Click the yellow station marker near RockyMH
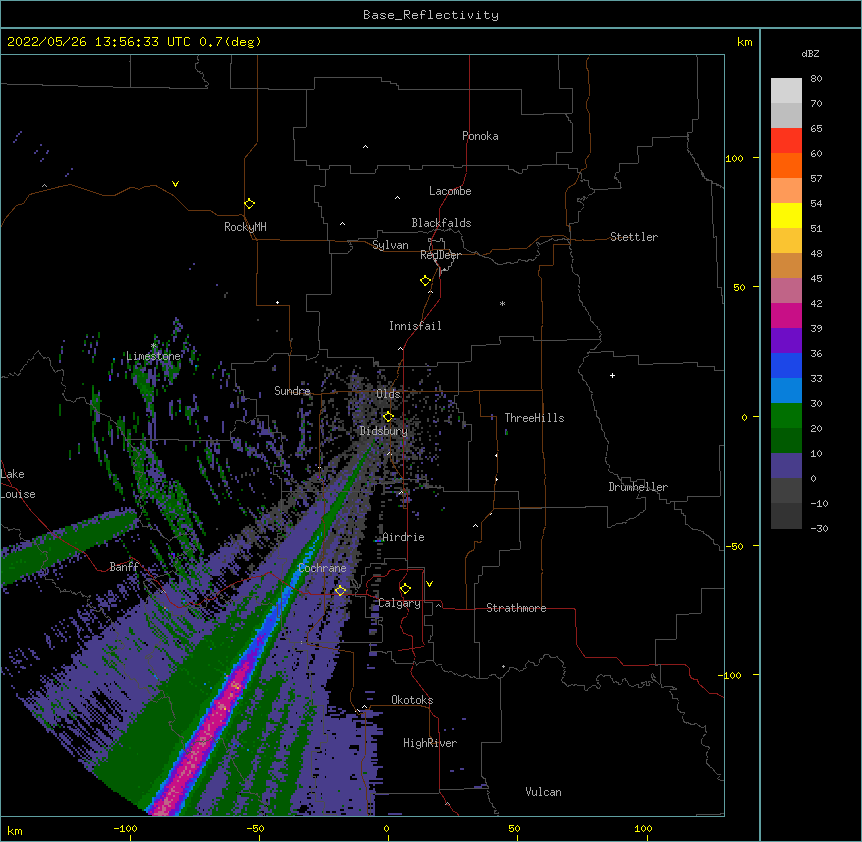 pos(249,204)
